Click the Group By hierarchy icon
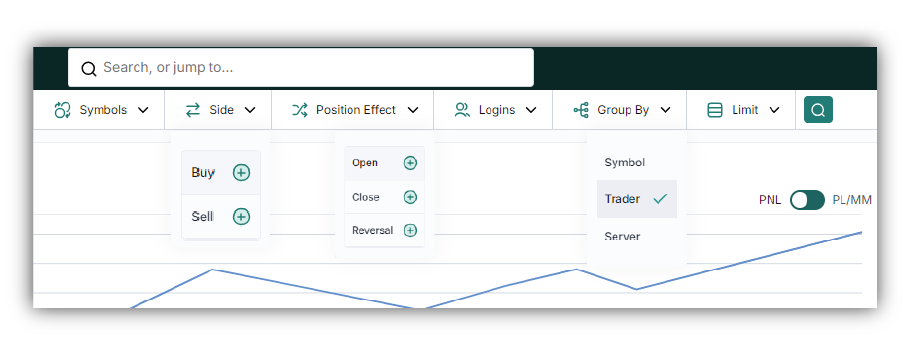Image resolution: width=914 pixels, height=360 pixels. pos(581,110)
